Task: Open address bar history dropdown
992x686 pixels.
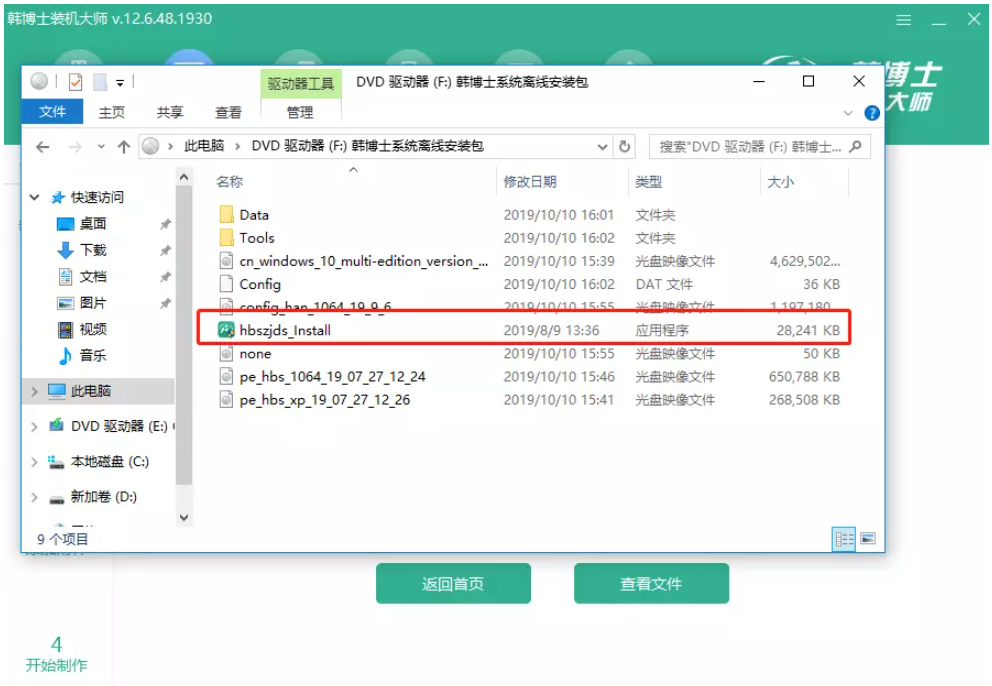Action: pyautogui.click(x=602, y=147)
